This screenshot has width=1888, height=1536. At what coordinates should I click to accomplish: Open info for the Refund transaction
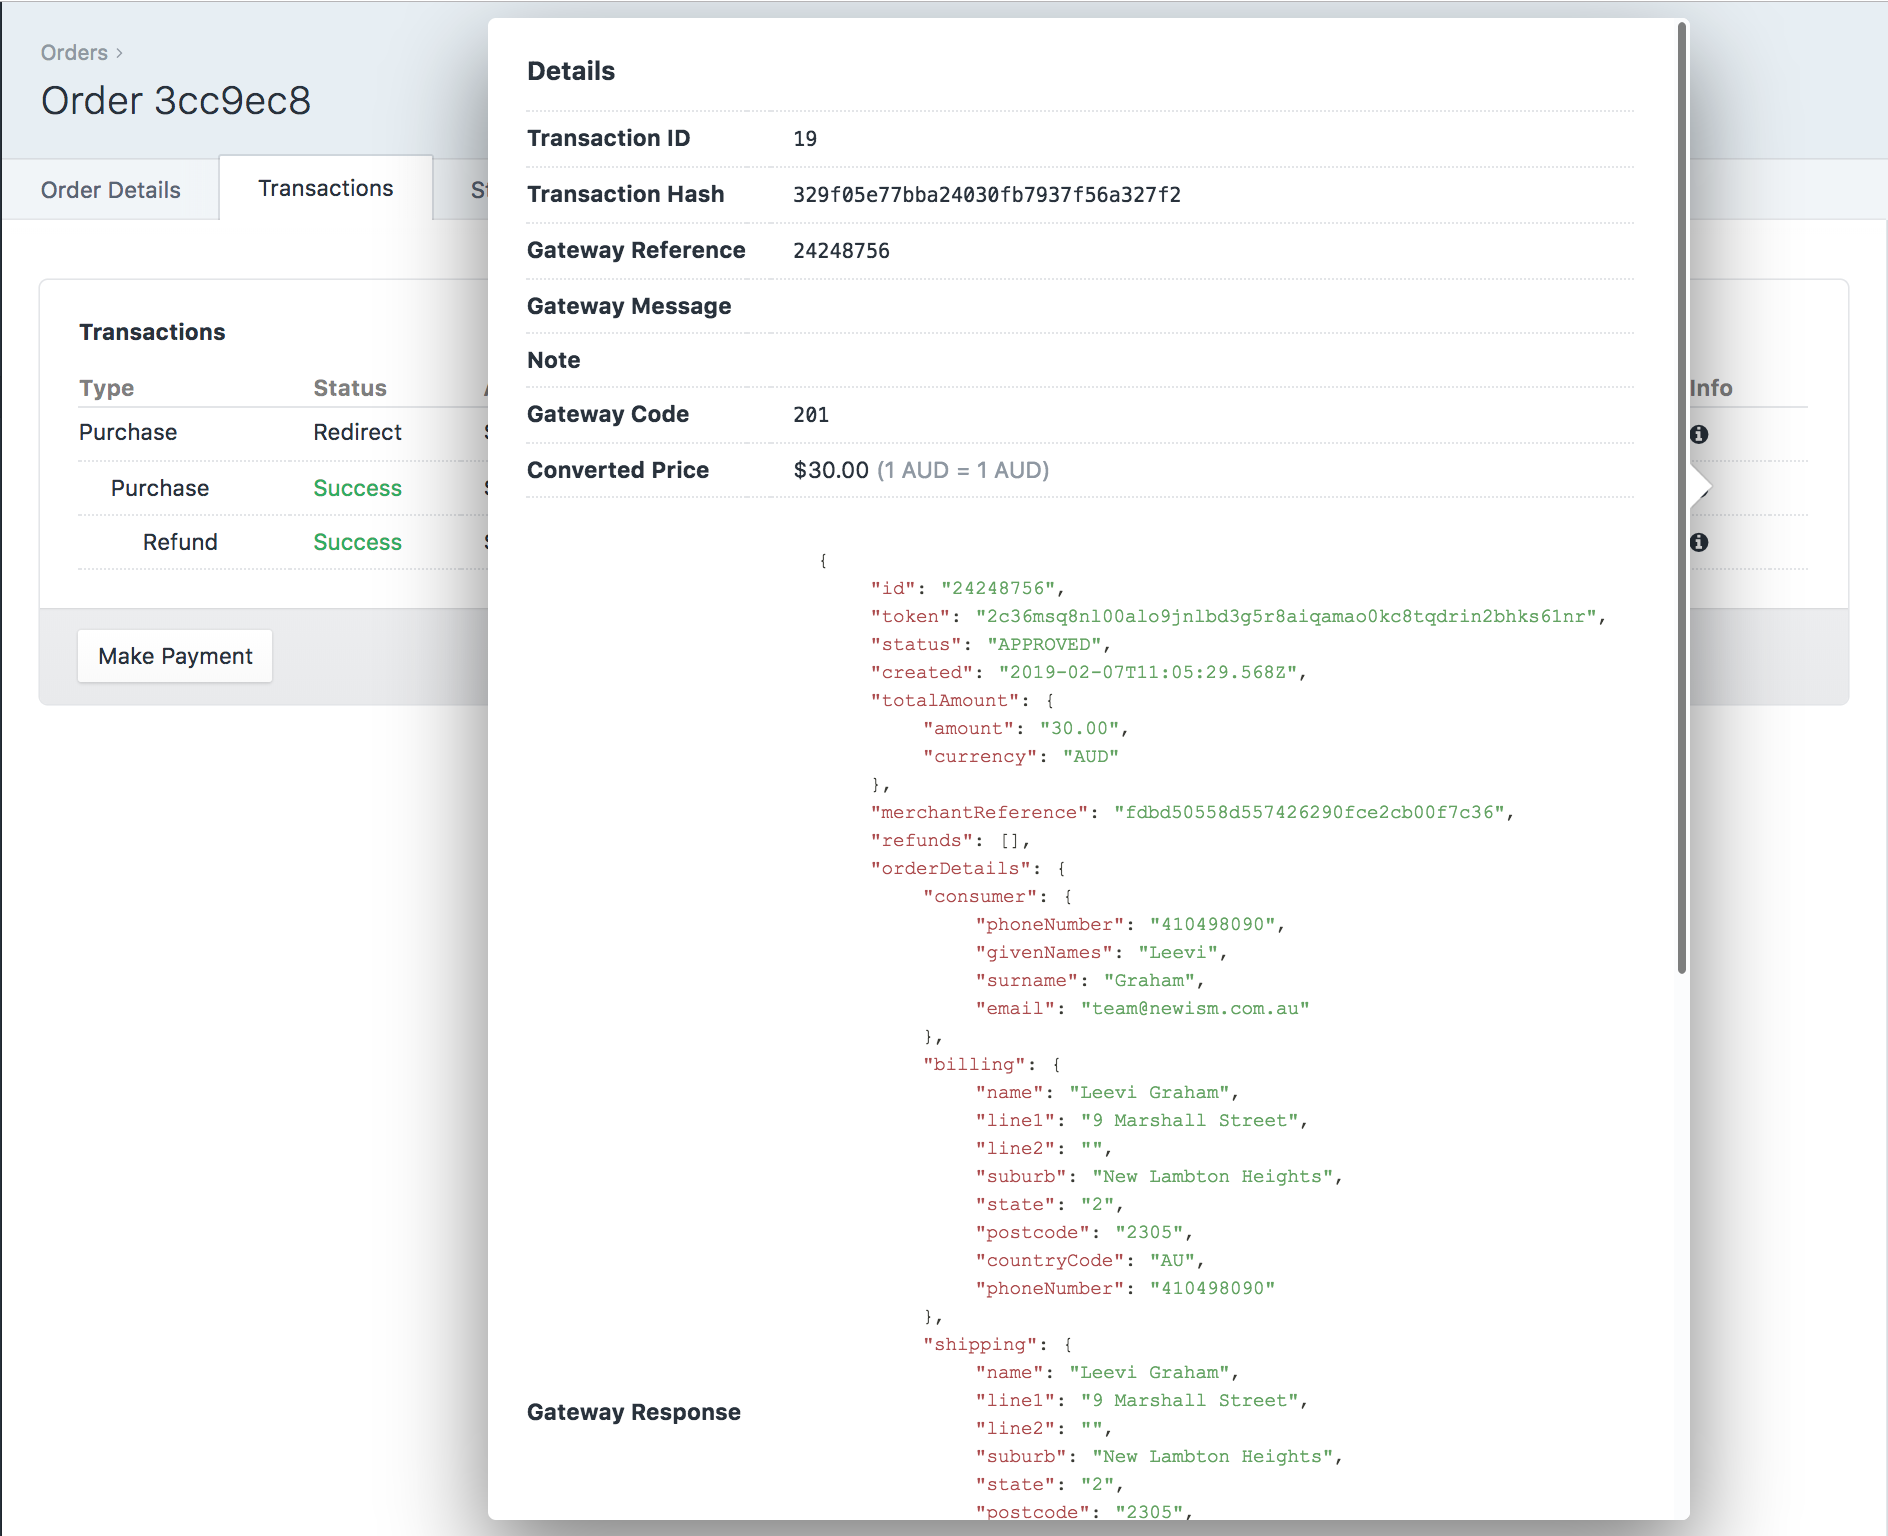click(1699, 542)
